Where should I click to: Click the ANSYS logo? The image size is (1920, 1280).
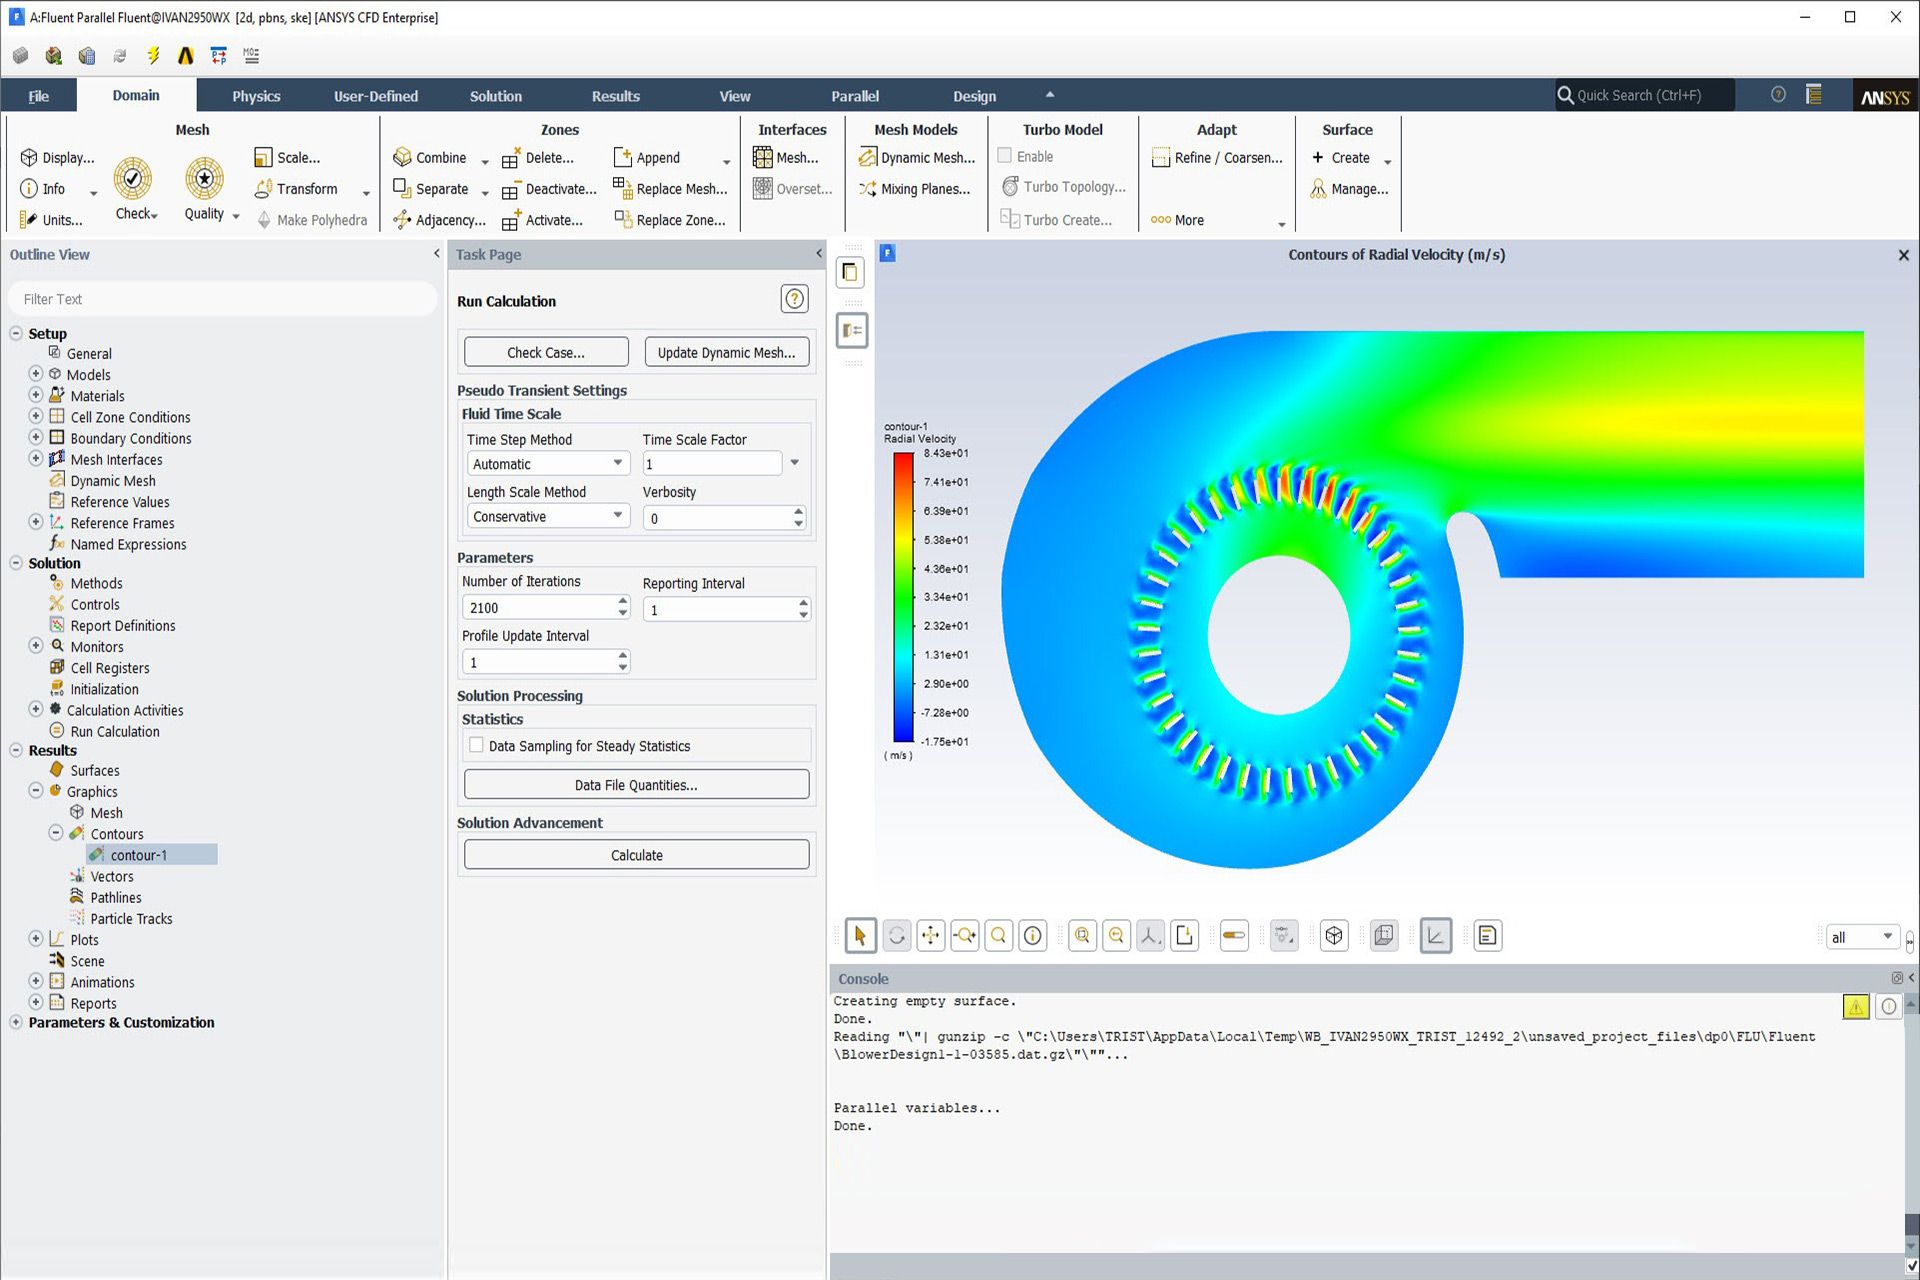pos(1885,96)
